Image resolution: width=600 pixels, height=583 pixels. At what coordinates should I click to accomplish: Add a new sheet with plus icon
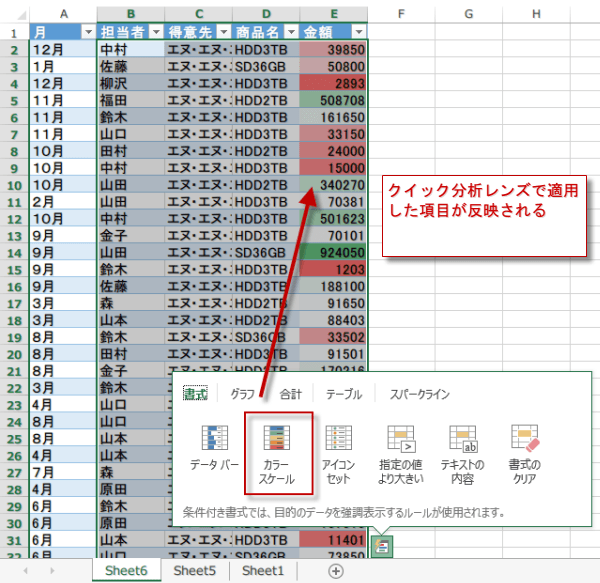coord(336,571)
